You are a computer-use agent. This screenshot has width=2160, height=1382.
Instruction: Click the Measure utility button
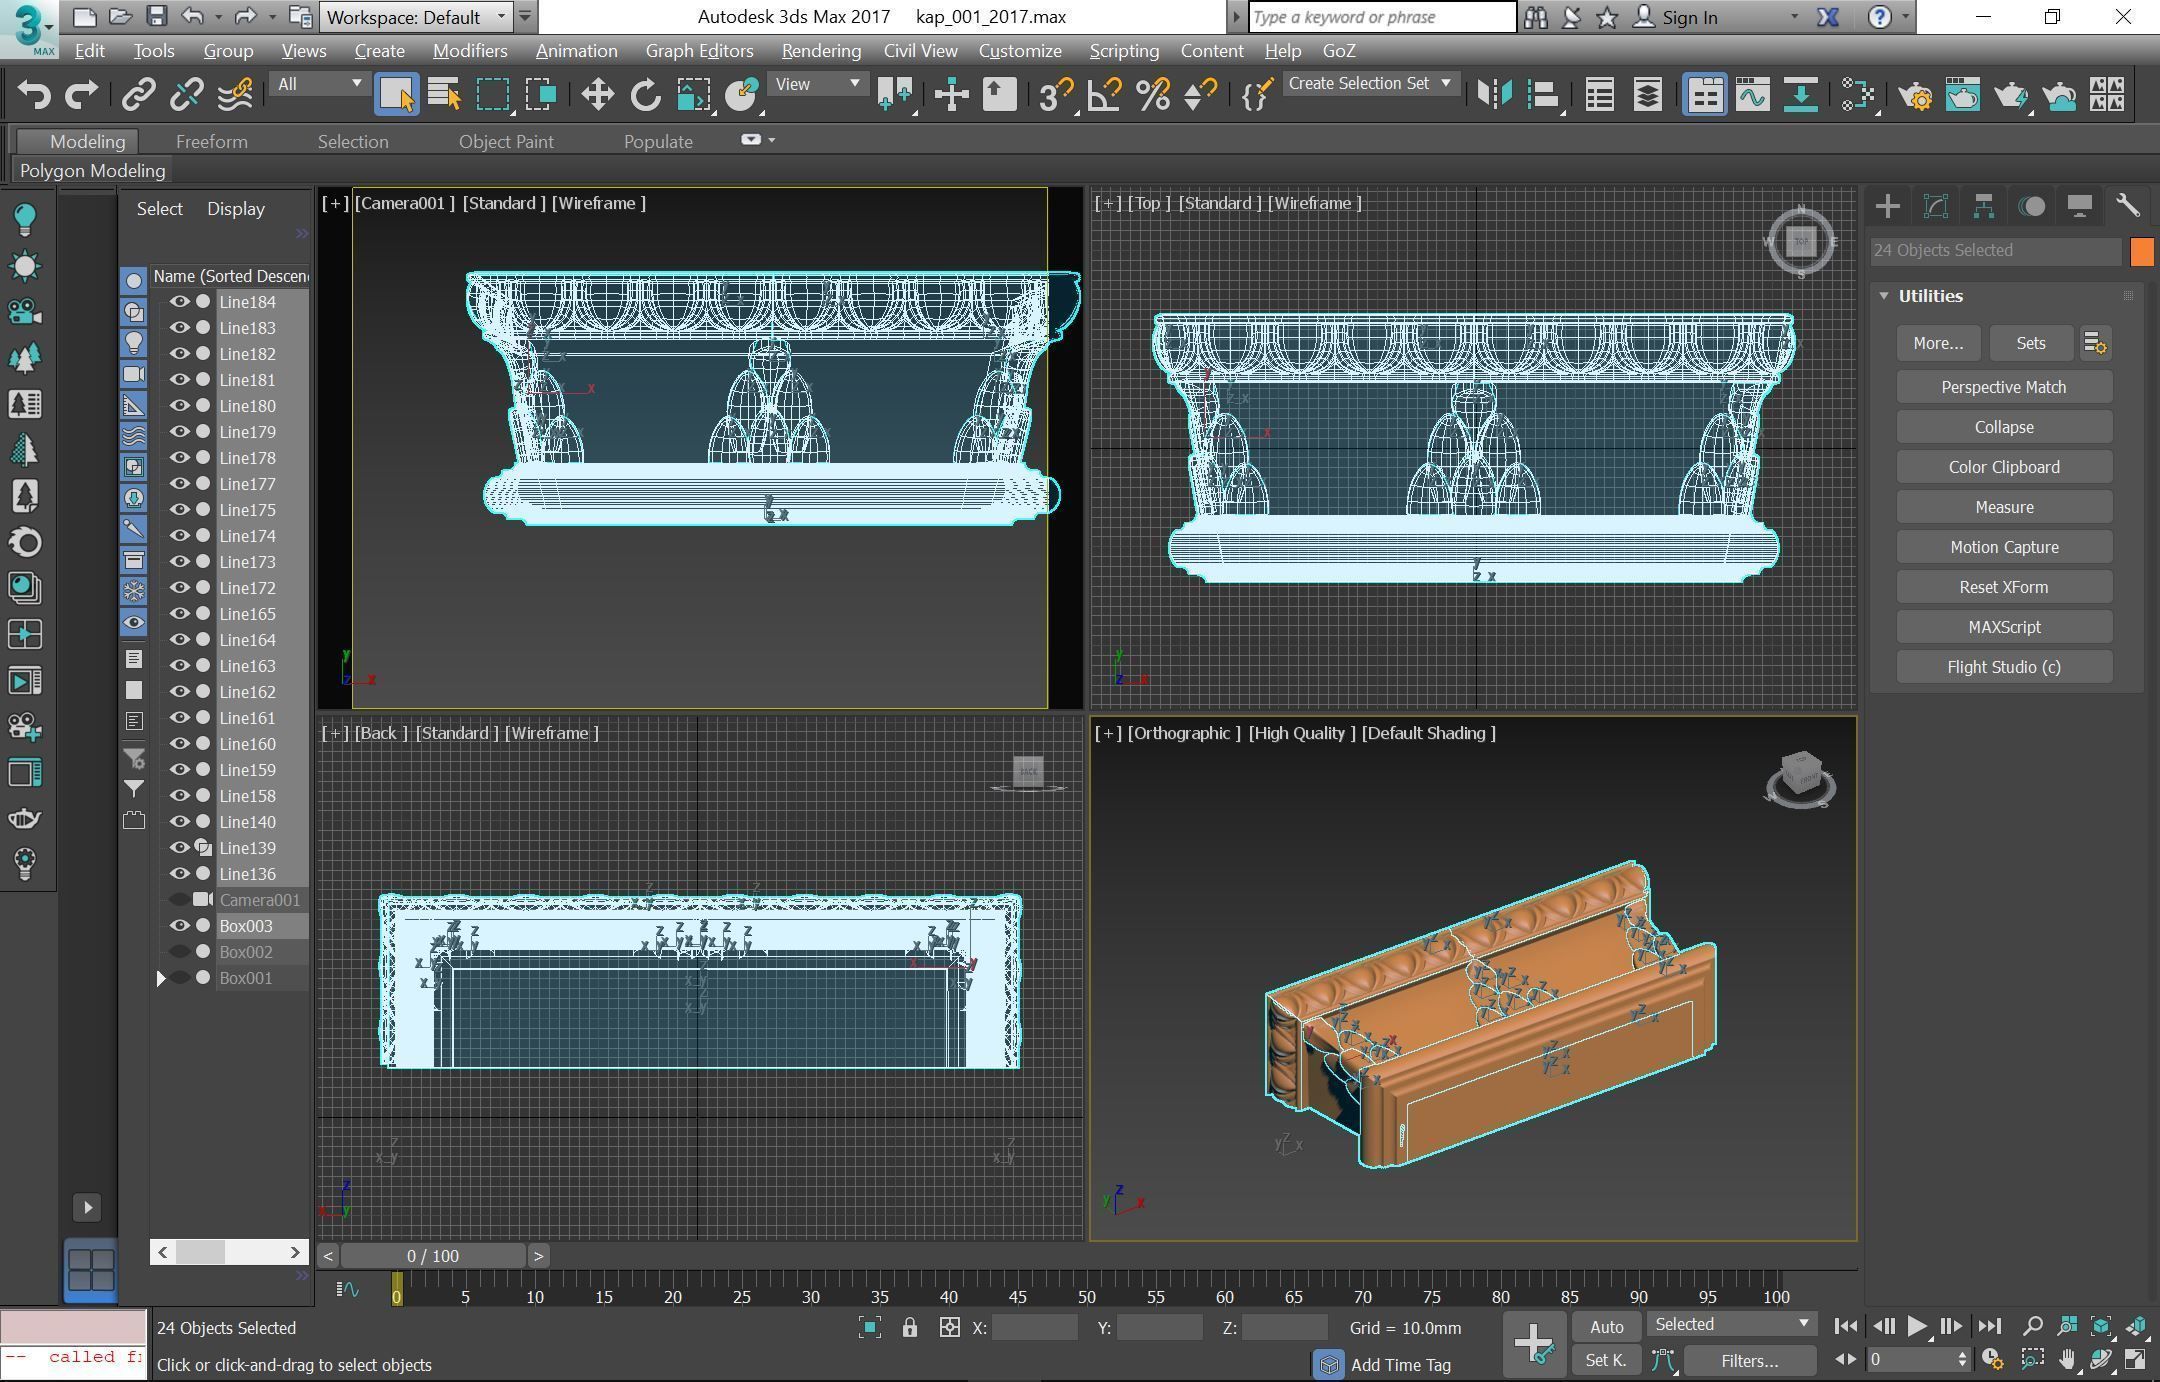[x=2004, y=507]
